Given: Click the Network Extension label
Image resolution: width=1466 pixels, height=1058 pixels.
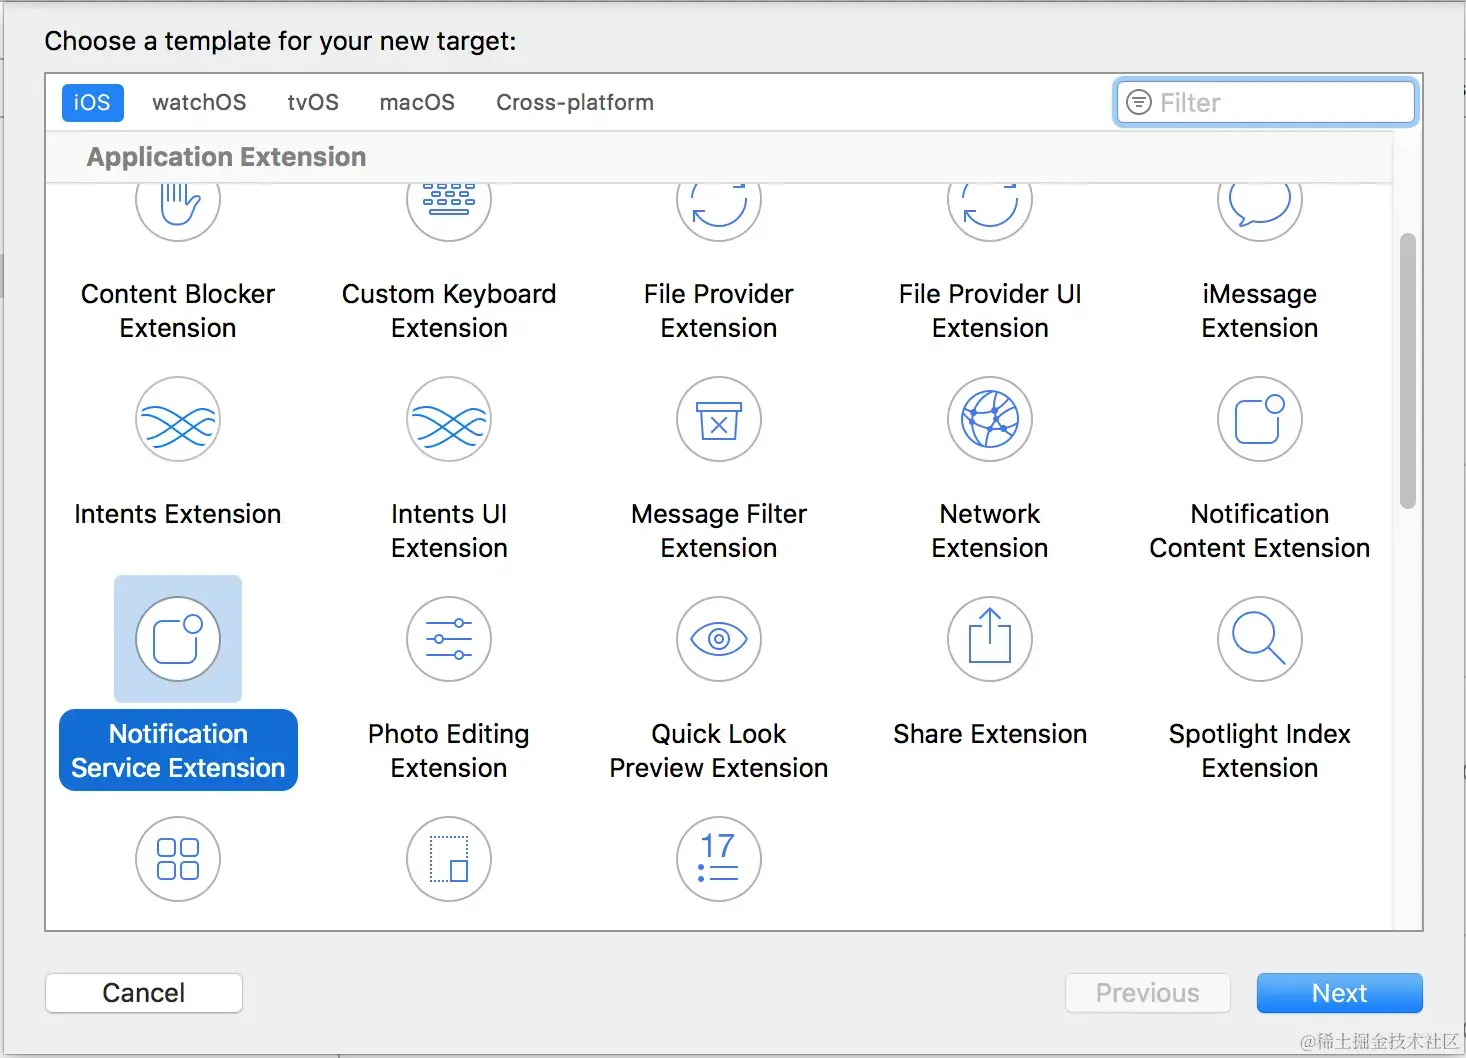Looking at the screenshot, I should [990, 531].
